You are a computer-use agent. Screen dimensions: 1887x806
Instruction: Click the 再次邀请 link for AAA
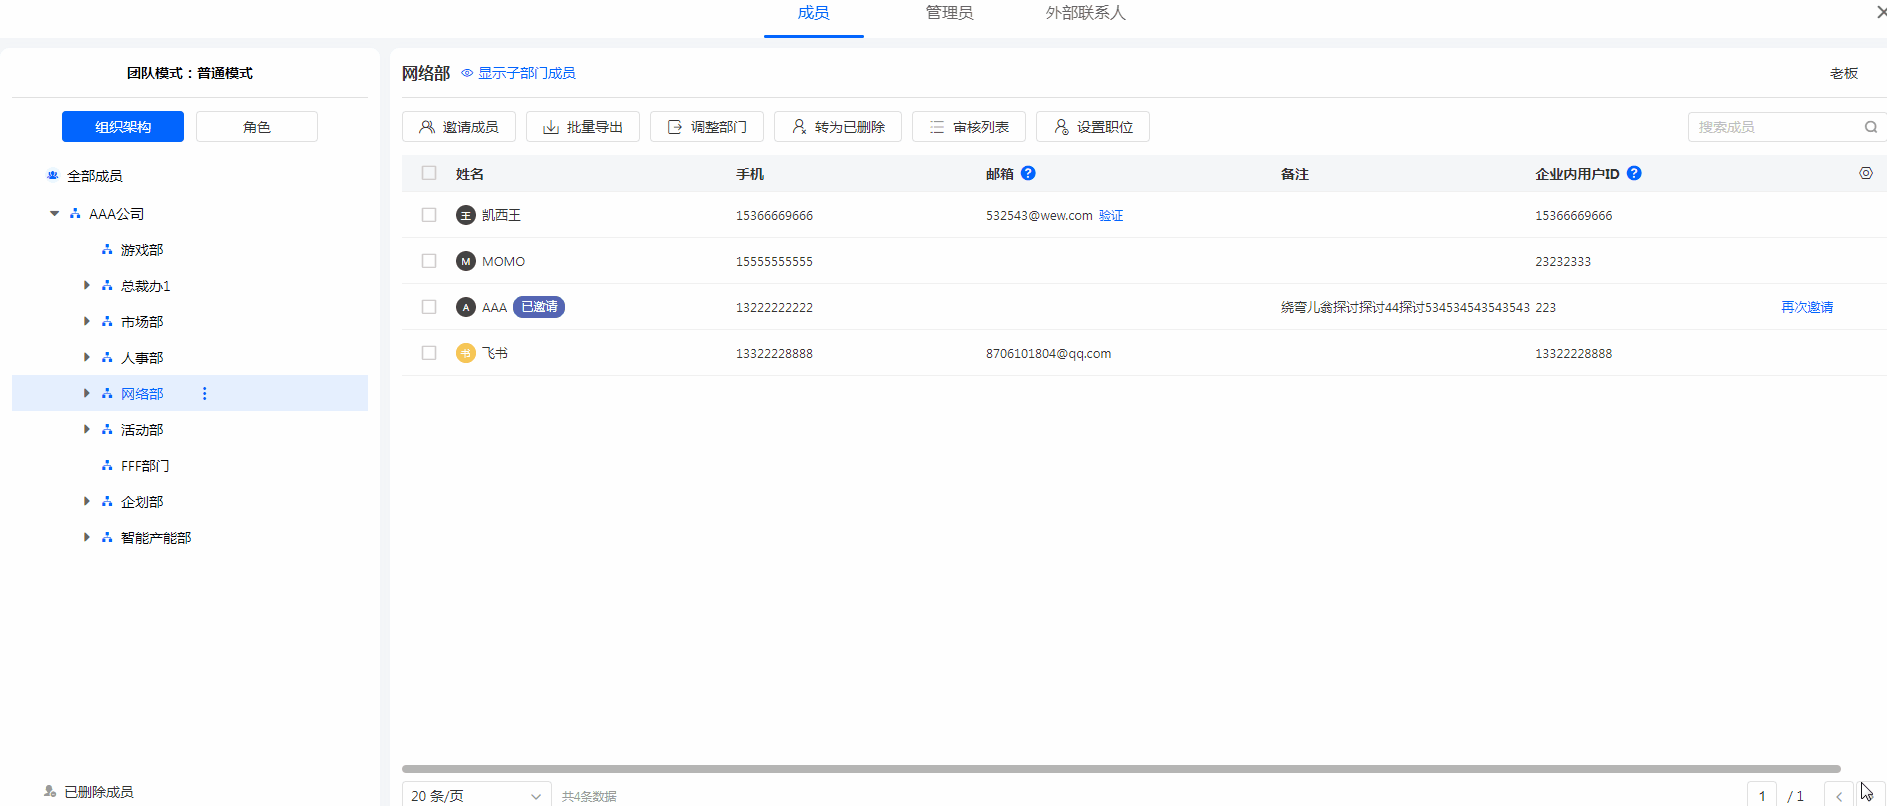click(x=1806, y=307)
